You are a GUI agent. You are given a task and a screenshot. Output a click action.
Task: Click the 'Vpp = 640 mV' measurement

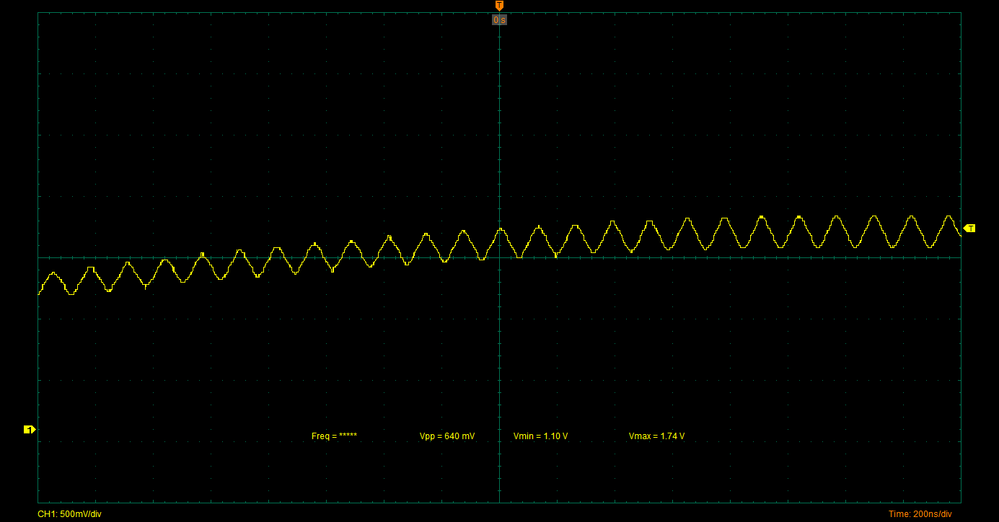tap(447, 436)
